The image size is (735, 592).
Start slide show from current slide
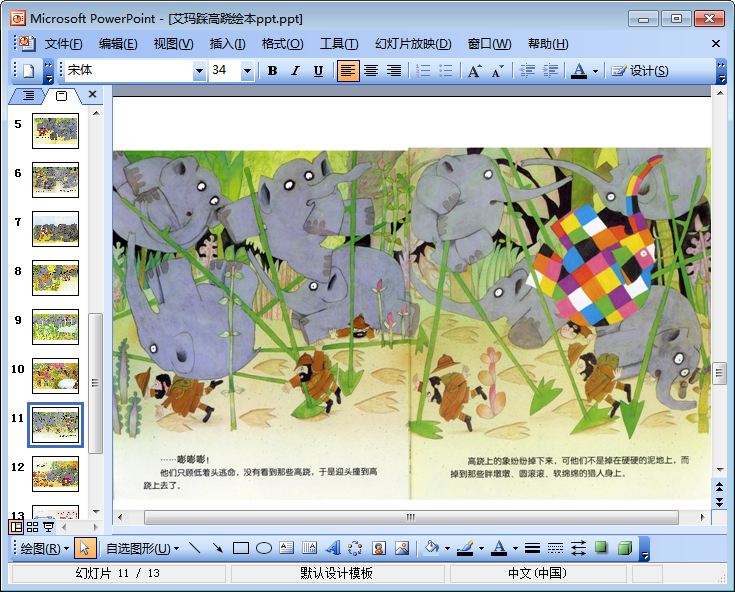48,527
